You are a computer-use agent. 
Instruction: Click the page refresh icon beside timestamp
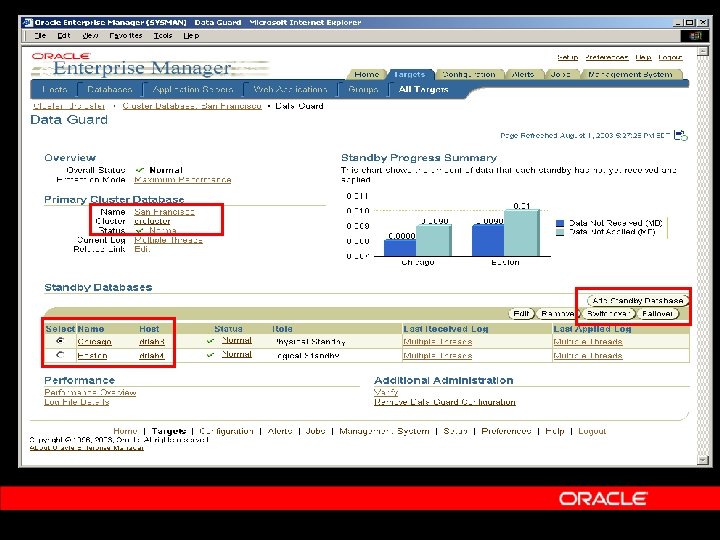pos(681,135)
